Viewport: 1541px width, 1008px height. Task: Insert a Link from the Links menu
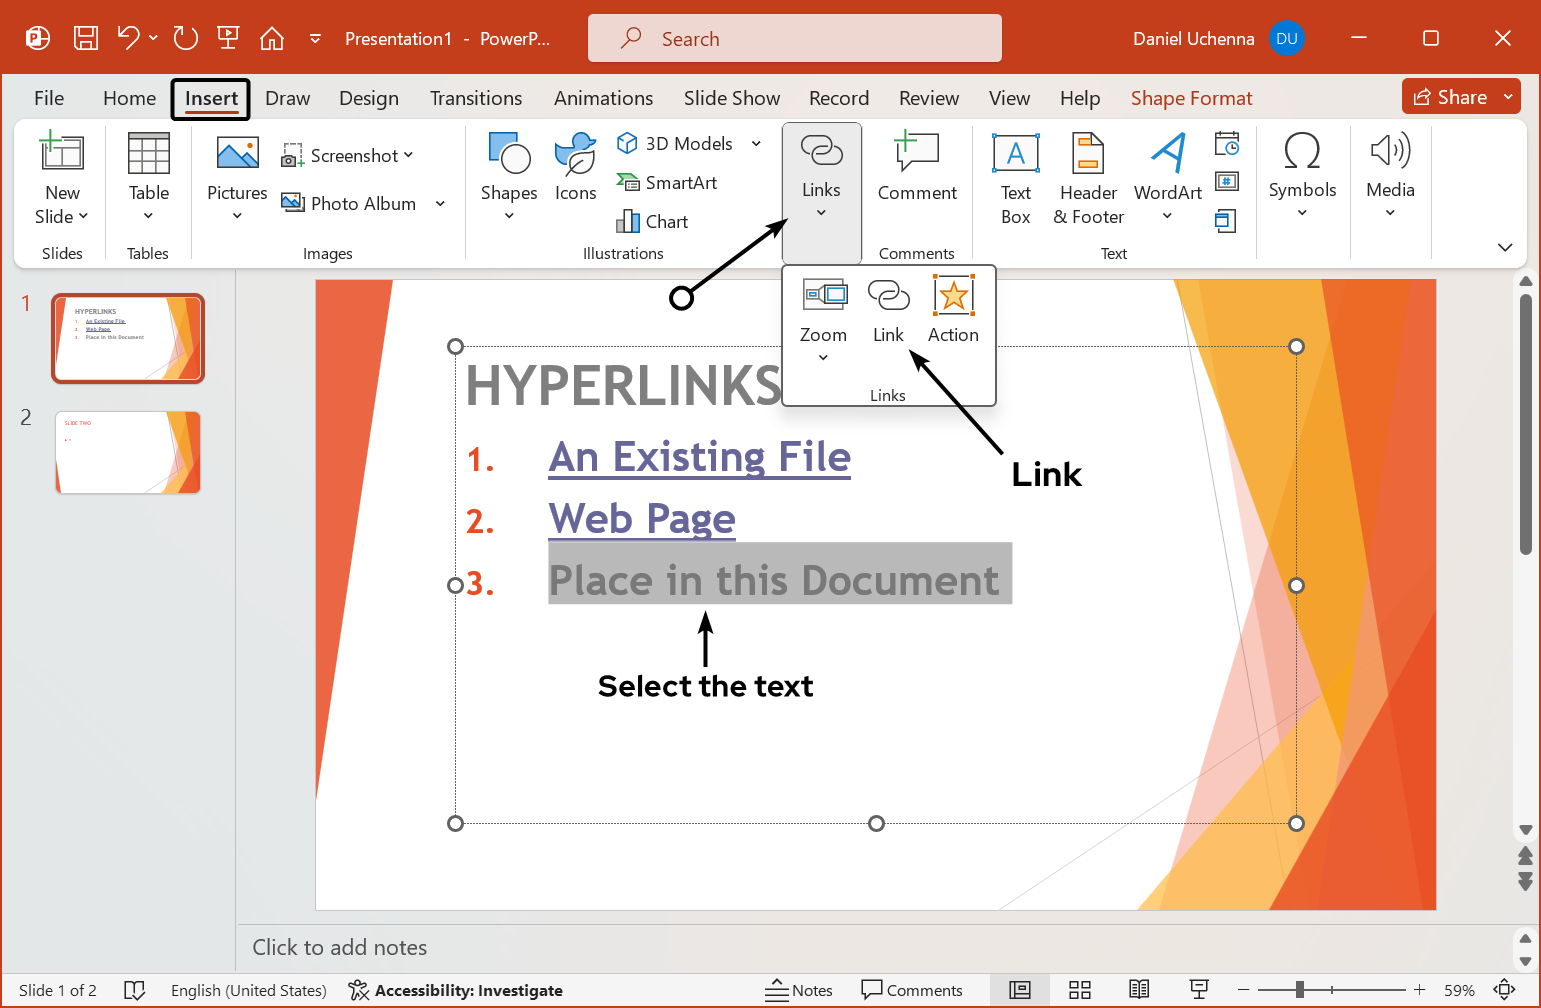pyautogui.click(x=888, y=308)
